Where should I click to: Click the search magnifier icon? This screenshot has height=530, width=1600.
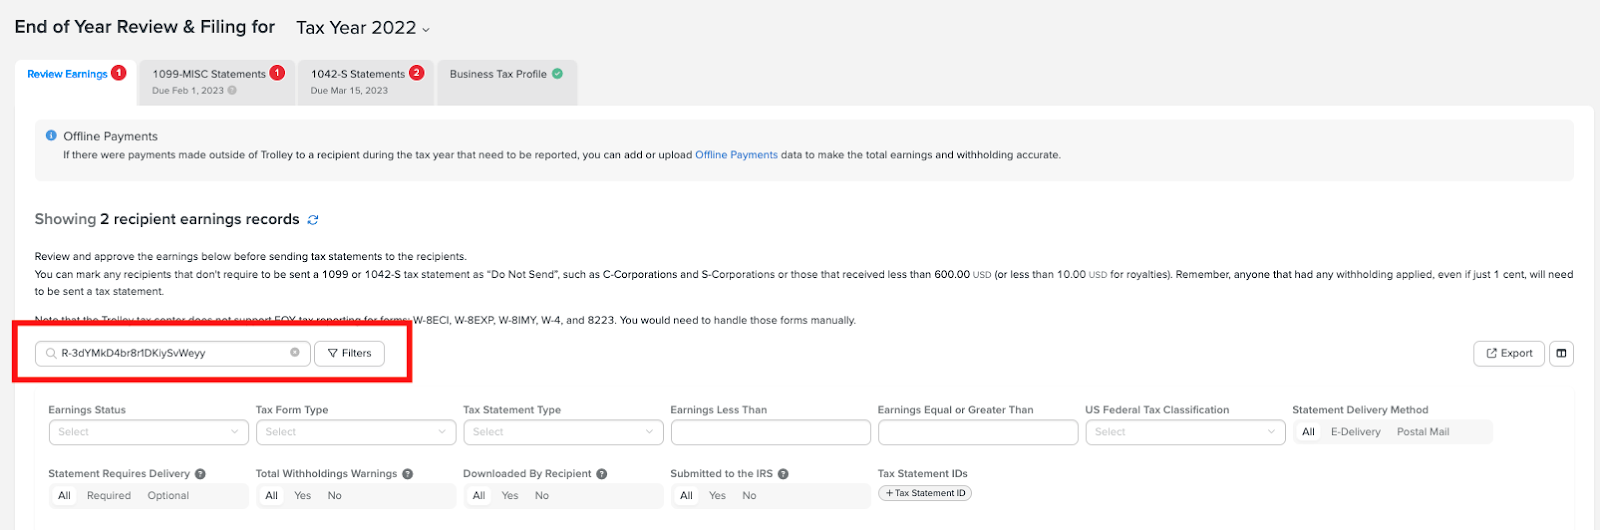pos(51,353)
